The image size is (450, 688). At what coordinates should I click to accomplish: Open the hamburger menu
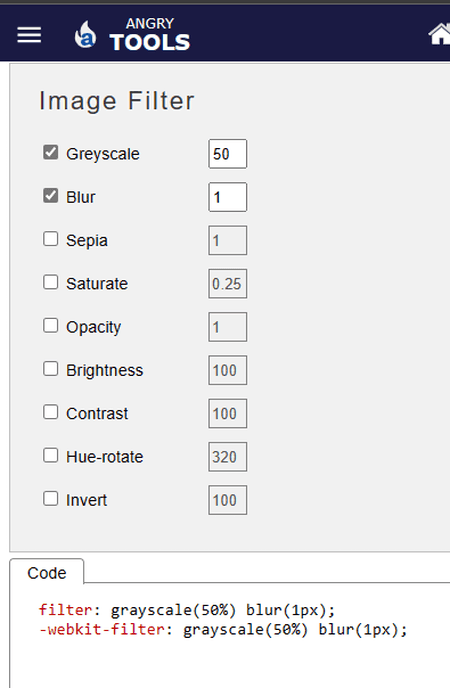click(x=29, y=35)
